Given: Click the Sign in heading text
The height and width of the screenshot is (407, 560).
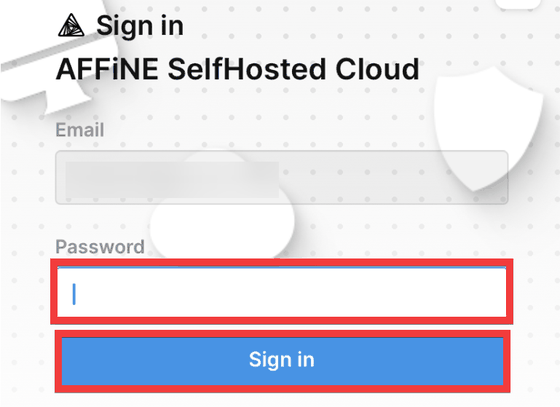Looking at the screenshot, I should click(140, 26).
